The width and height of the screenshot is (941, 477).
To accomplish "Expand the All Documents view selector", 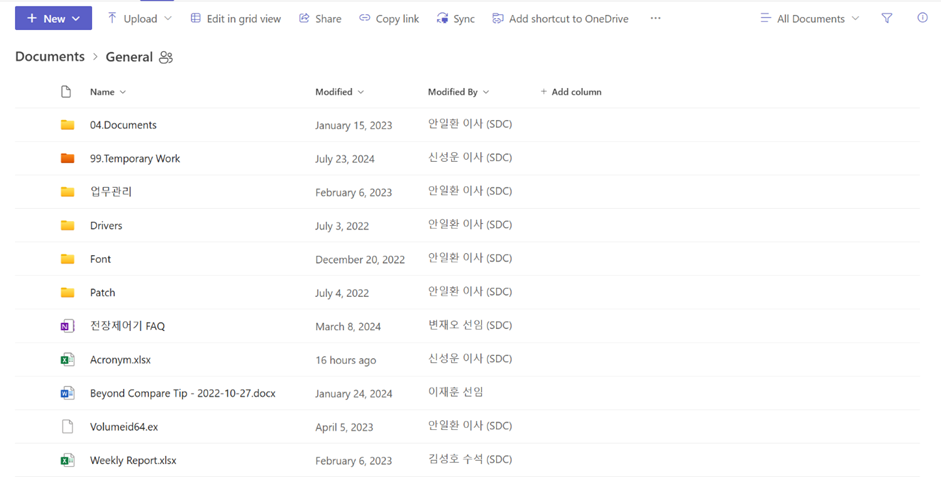I will tap(809, 19).
